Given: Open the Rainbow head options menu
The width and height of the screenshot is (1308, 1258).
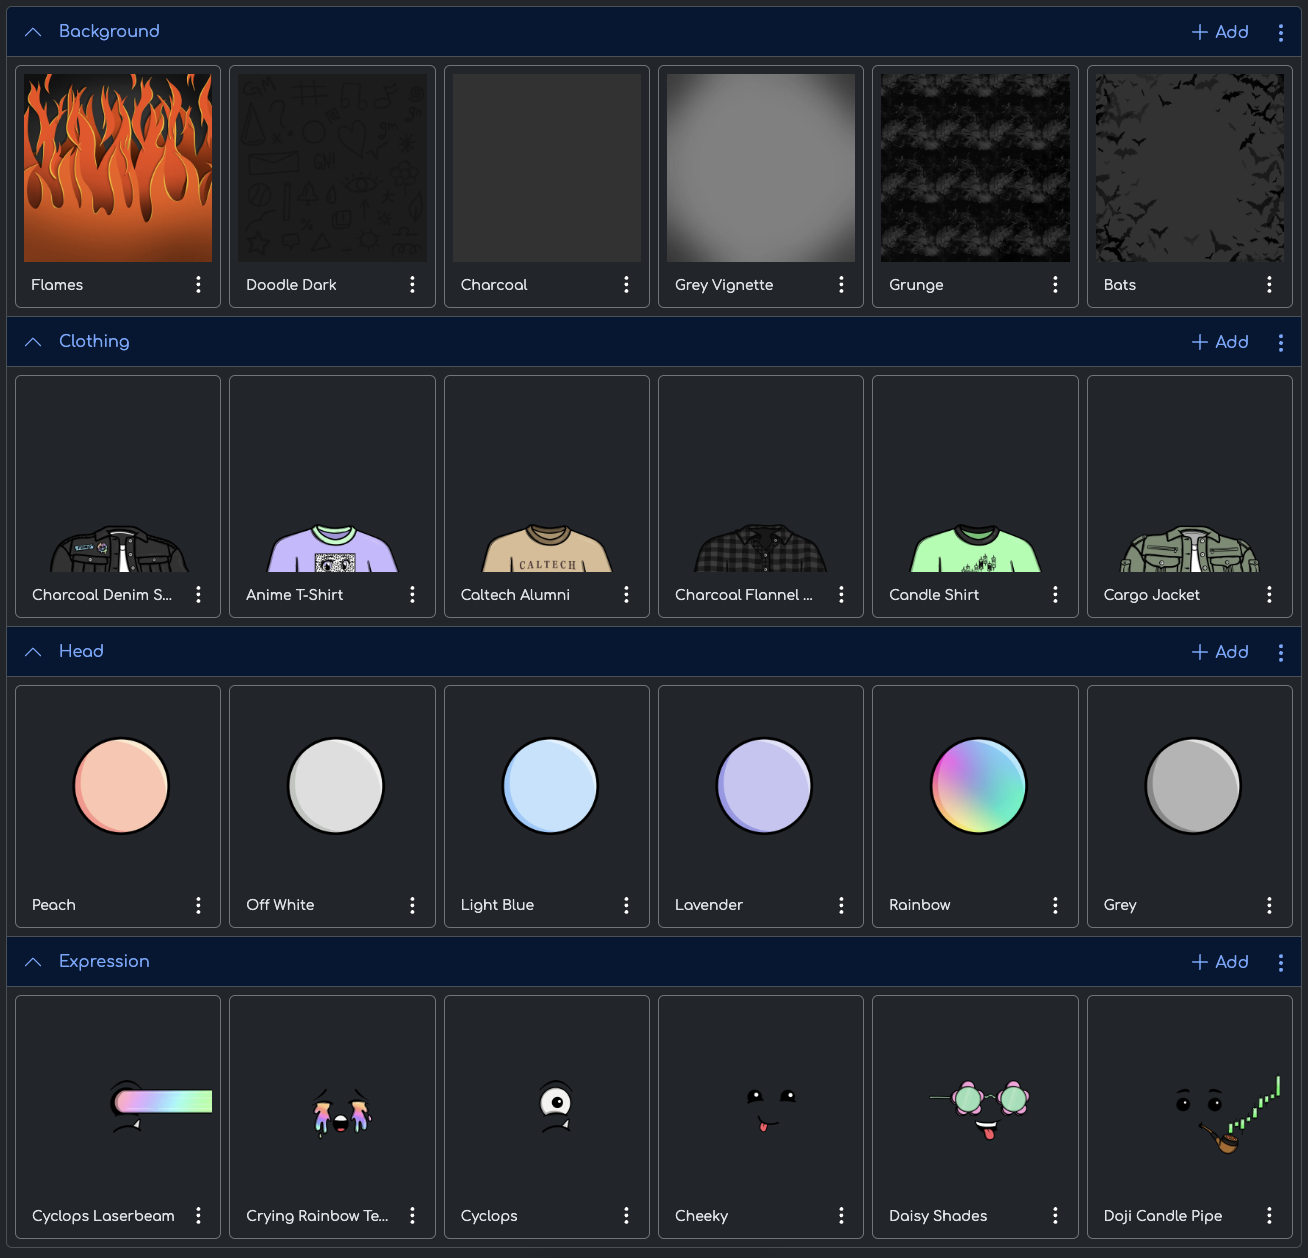Looking at the screenshot, I should tap(1055, 905).
